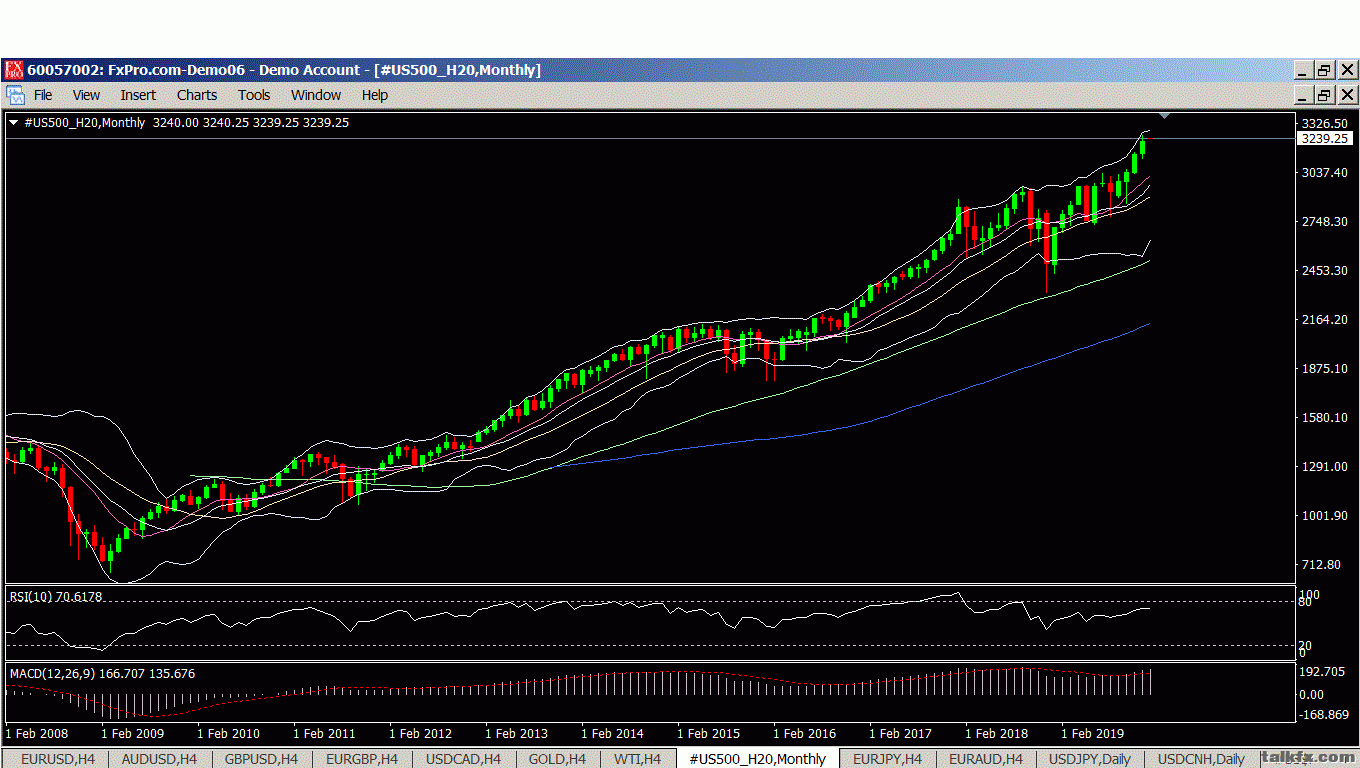Expand the #US500_H20,Monthly chart dropdown arrow
This screenshot has height=768, width=1360.
(13, 123)
